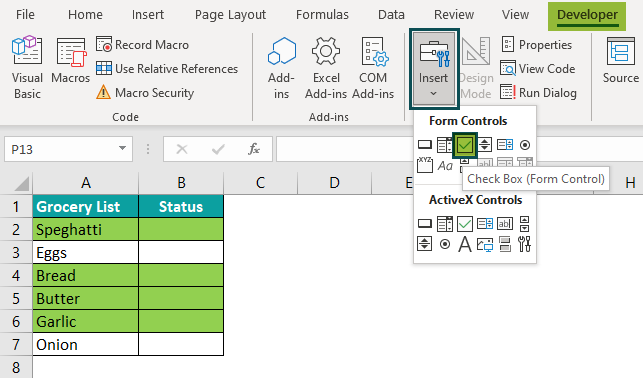Select the ActiveX Image control
The image size is (643, 378).
pos(485,244)
